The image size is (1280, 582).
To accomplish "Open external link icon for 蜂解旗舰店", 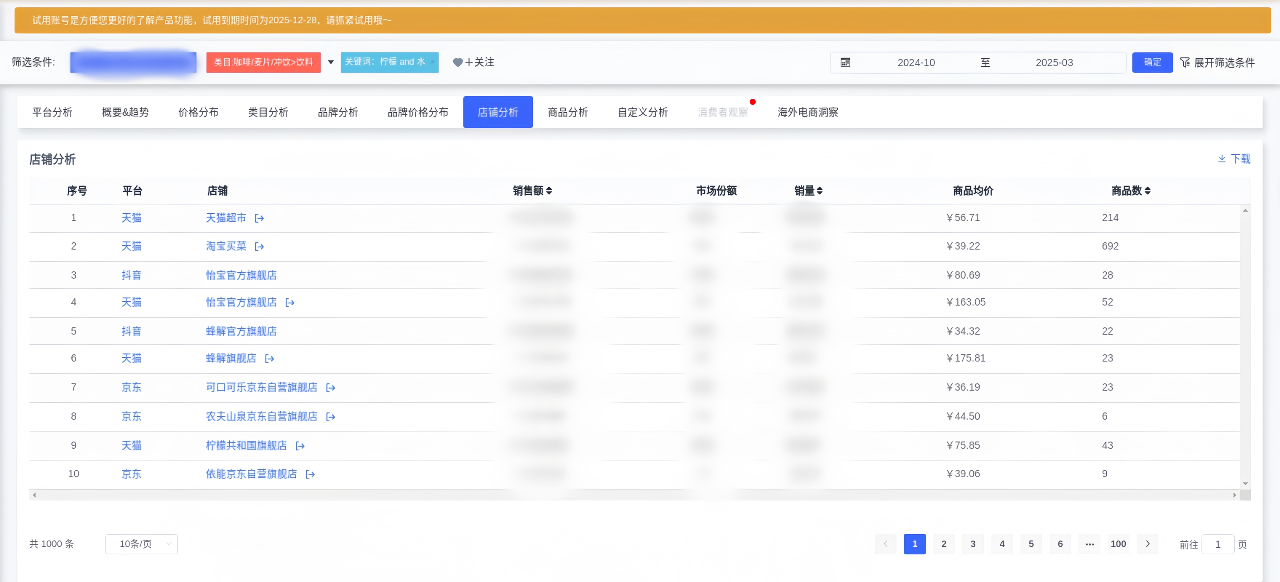I will point(269,358).
